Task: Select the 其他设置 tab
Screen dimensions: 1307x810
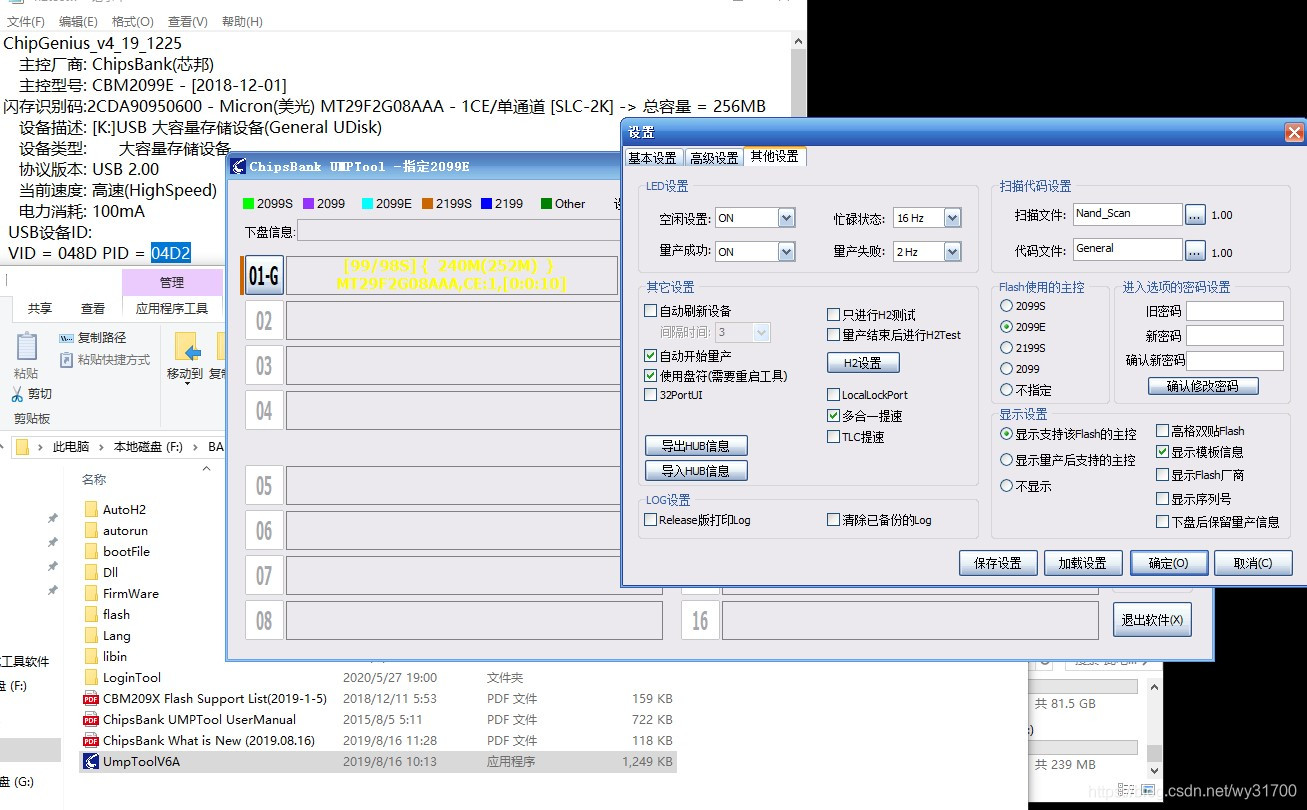Action: (x=774, y=157)
